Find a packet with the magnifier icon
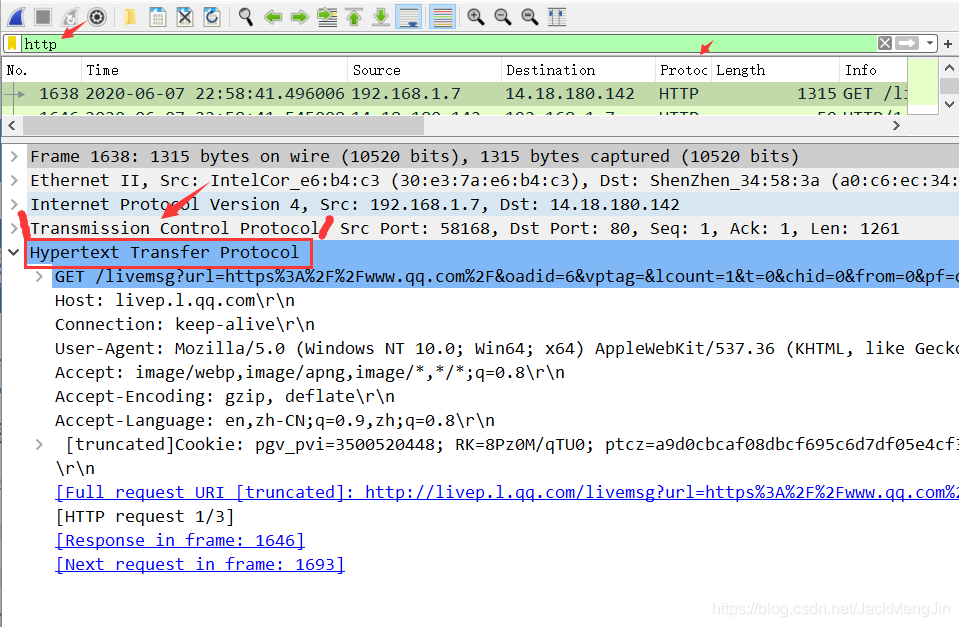Image resolution: width=959 pixels, height=627 pixels. [x=246, y=17]
